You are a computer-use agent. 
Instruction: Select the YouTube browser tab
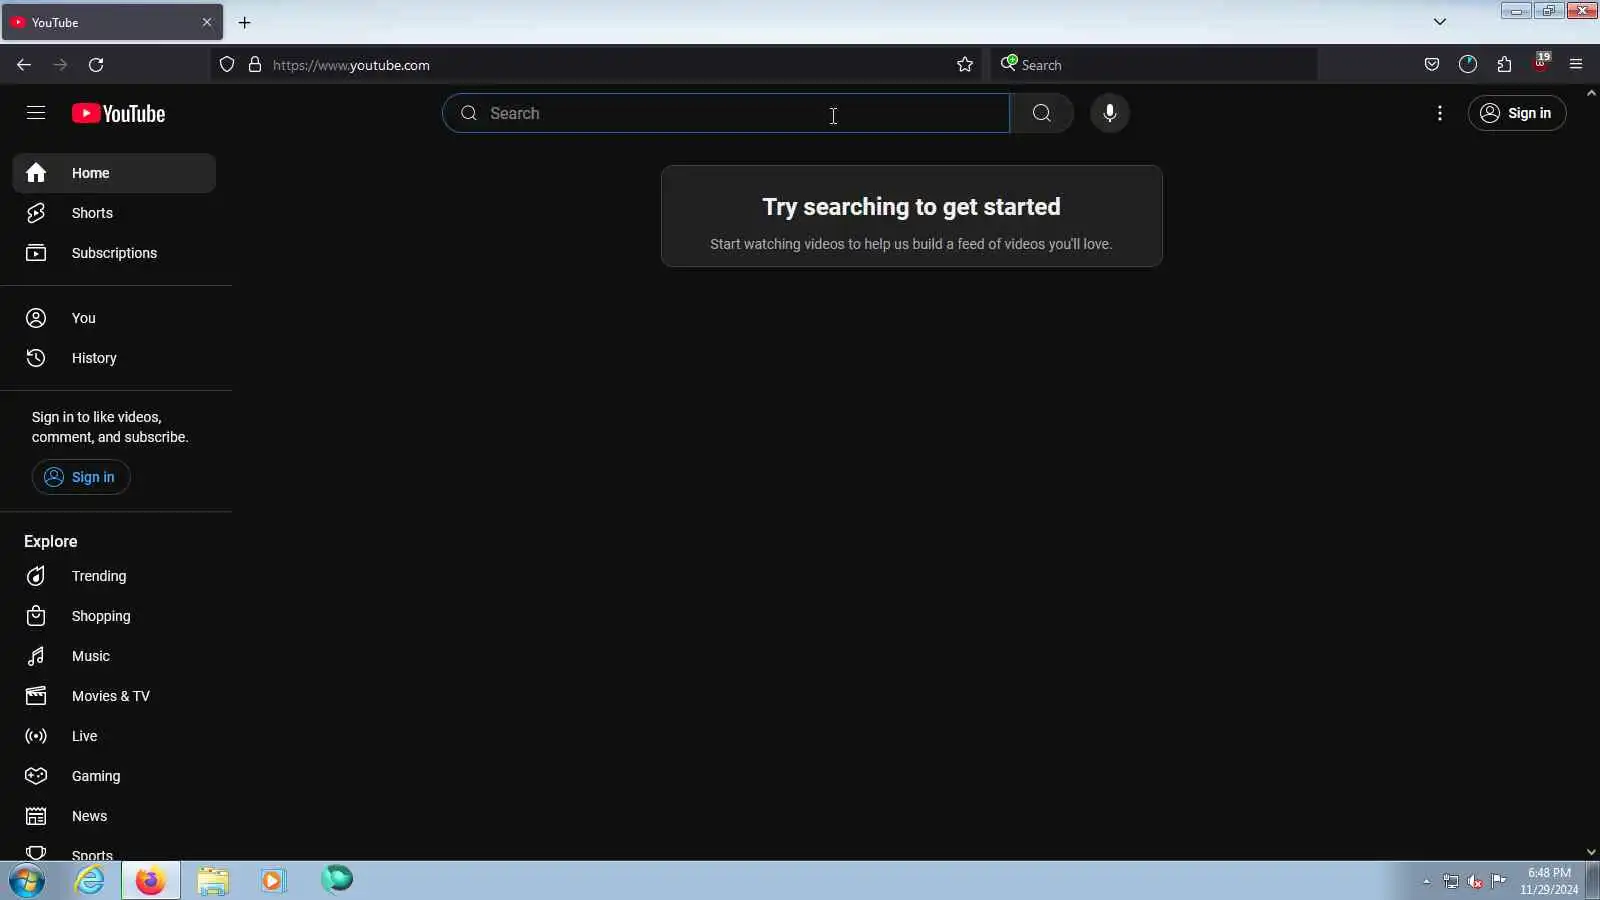point(112,22)
